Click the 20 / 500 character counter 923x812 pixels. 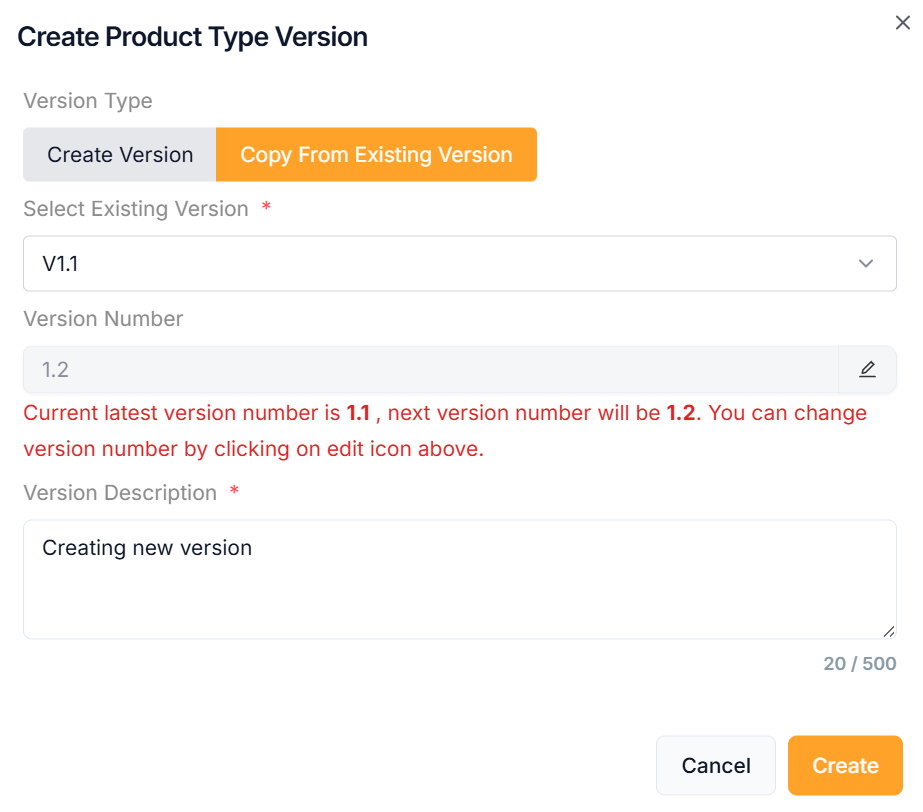tap(859, 664)
